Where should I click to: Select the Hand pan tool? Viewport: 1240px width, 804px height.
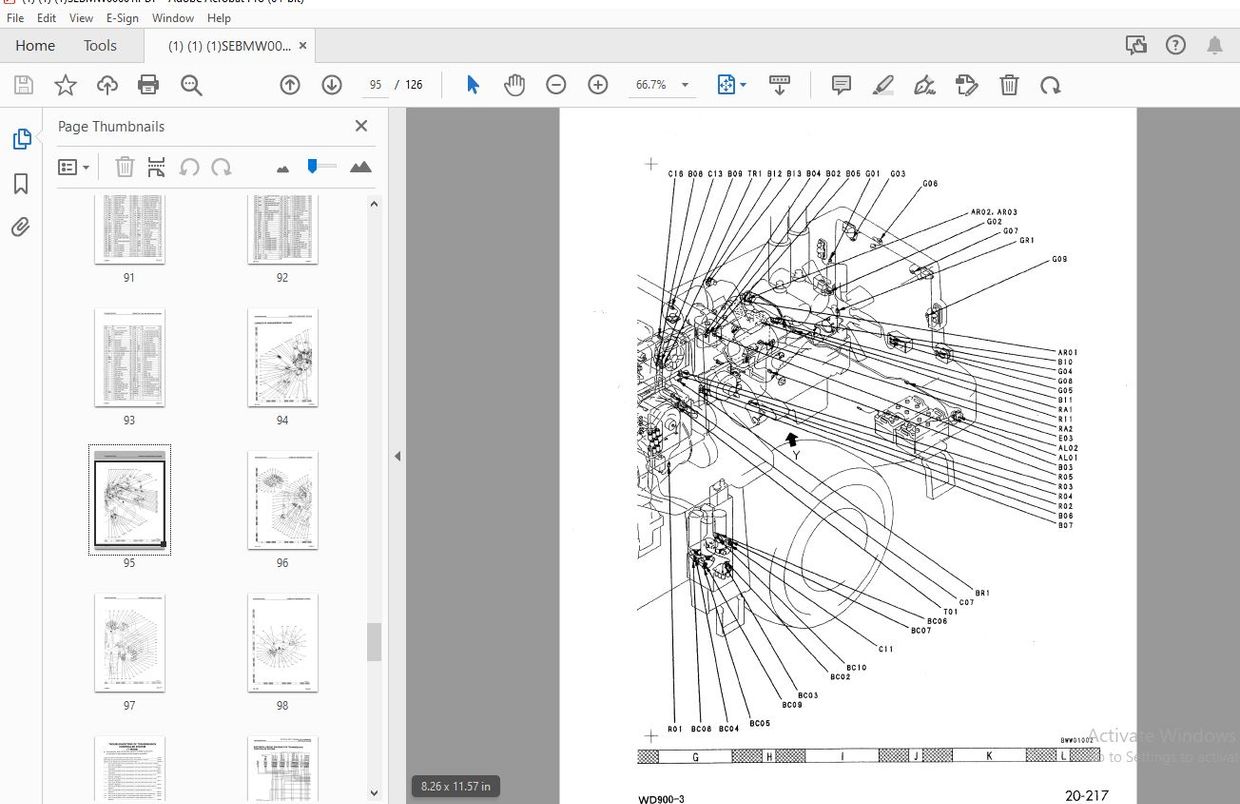tap(514, 85)
